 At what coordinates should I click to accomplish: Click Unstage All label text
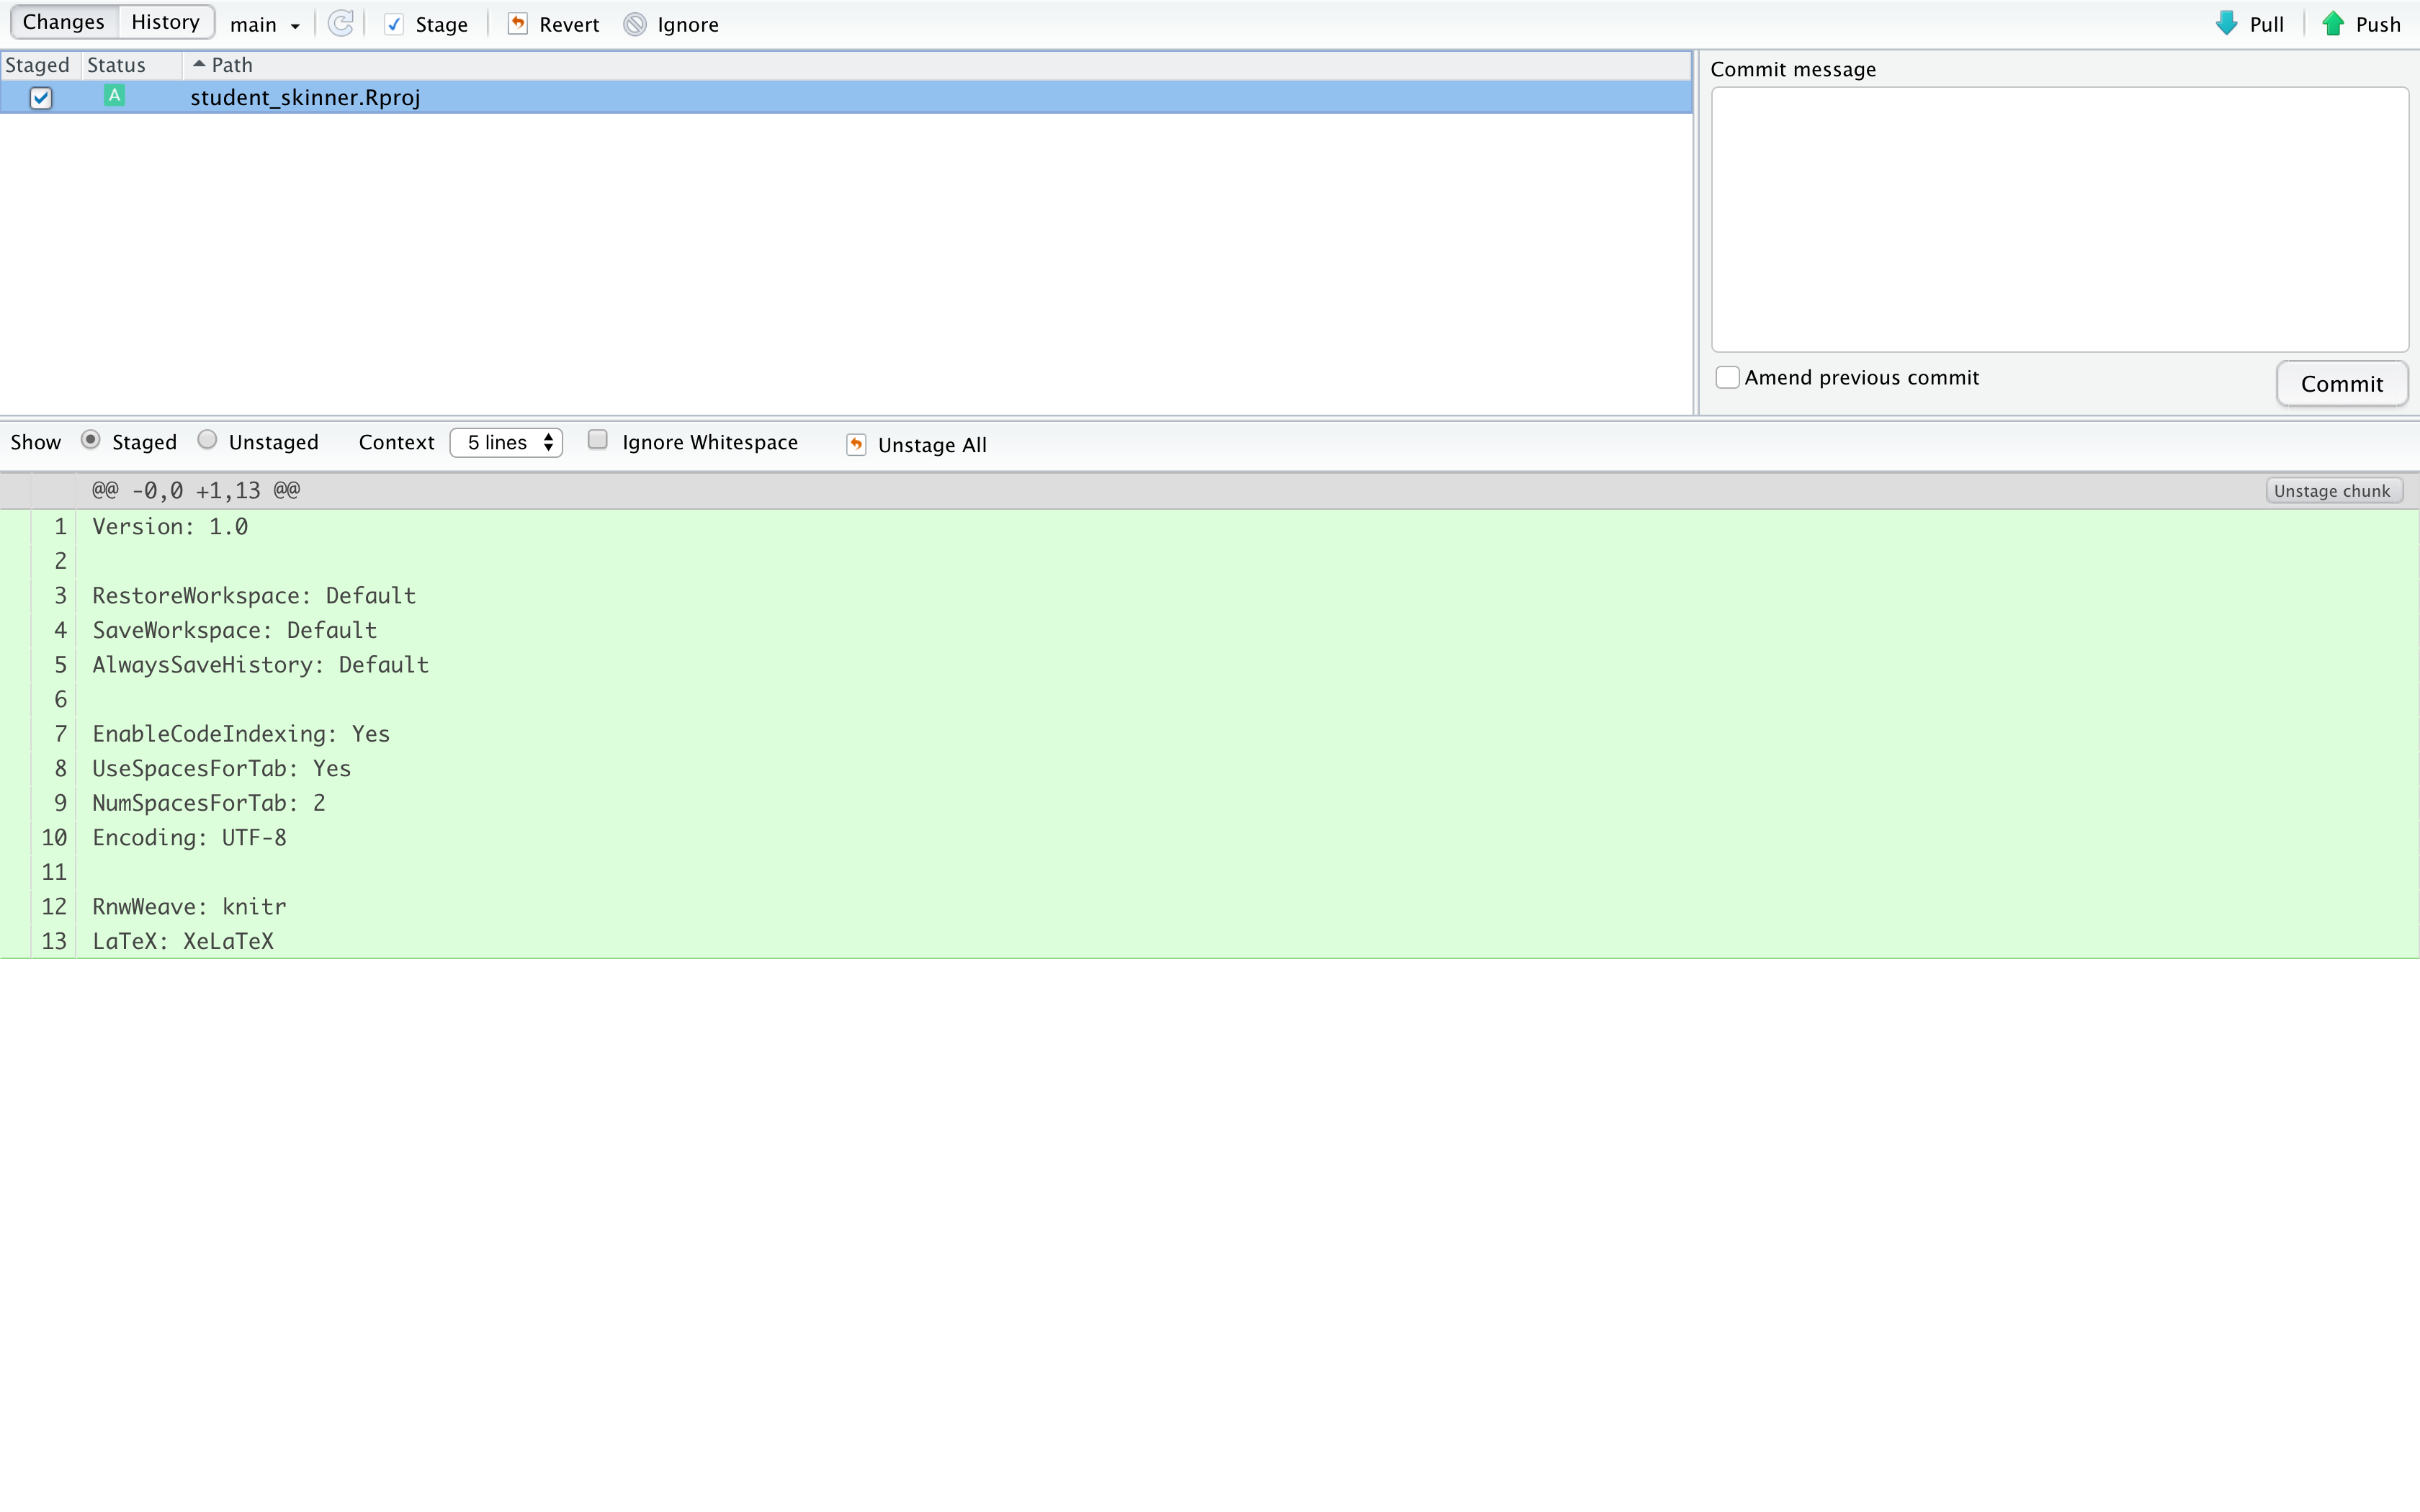click(x=932, y=445)
